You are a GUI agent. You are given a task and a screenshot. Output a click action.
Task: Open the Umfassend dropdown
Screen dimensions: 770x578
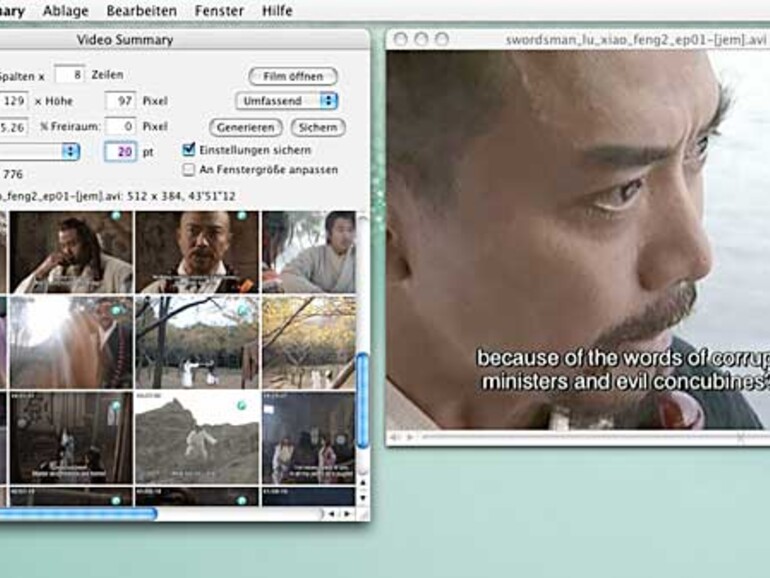(286, 101)
